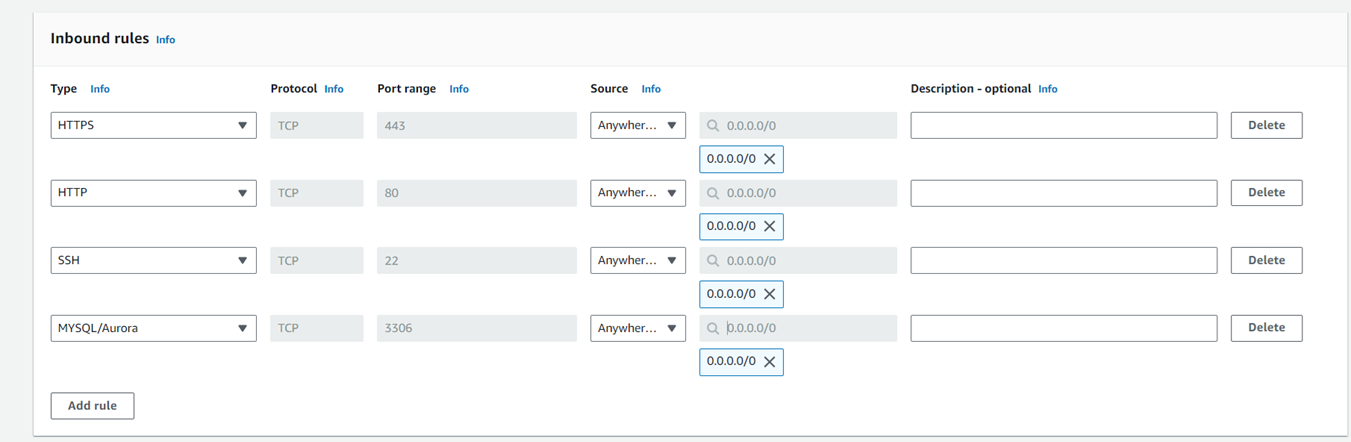Expand Source dropdown for HTTP rule
The image size is (1351, 442).
(637, 193)
